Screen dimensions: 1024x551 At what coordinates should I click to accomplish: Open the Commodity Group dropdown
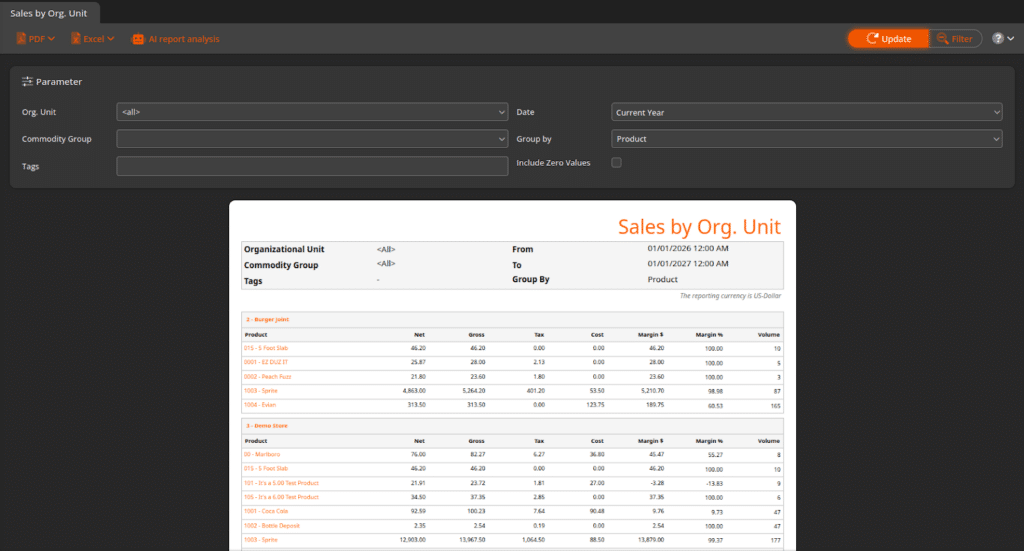(x=312, y=139)
